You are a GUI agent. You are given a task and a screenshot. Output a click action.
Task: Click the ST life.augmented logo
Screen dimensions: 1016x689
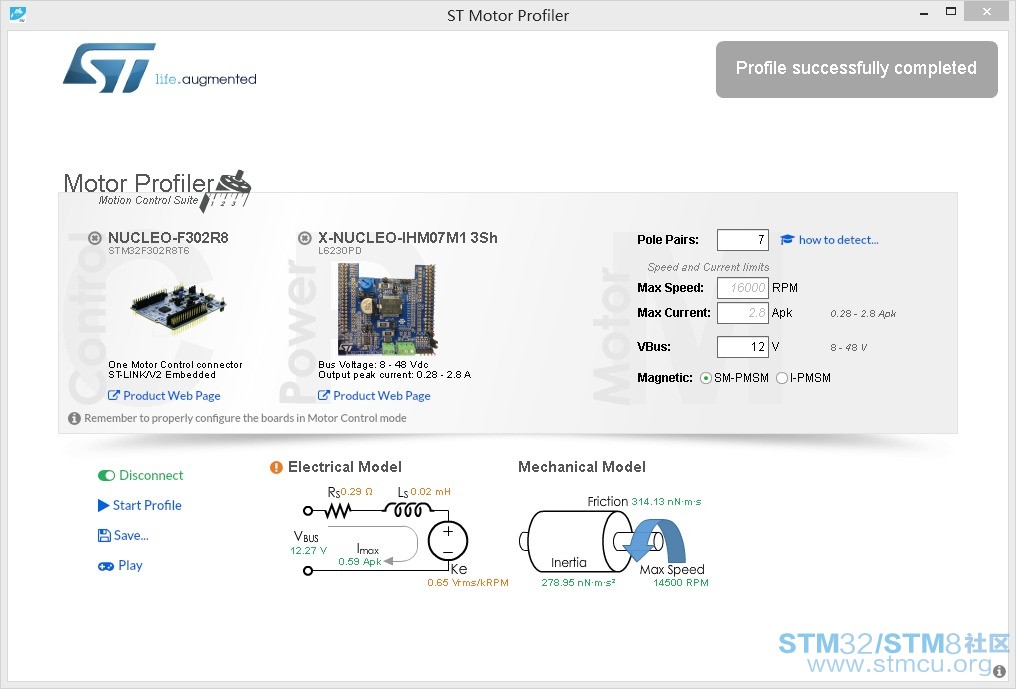tap(159, 68)
